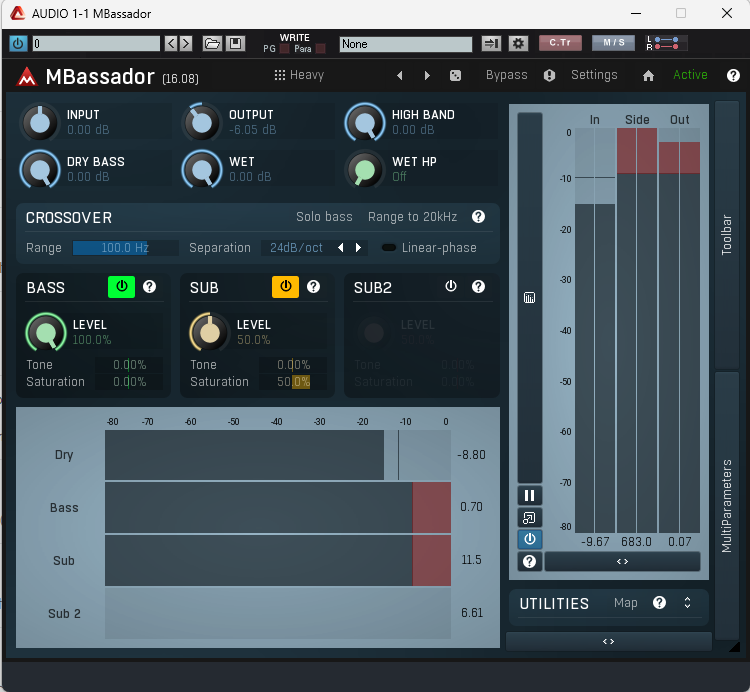750x692 pixels.
Task: Click the WET knob
Action: [202, 169]
